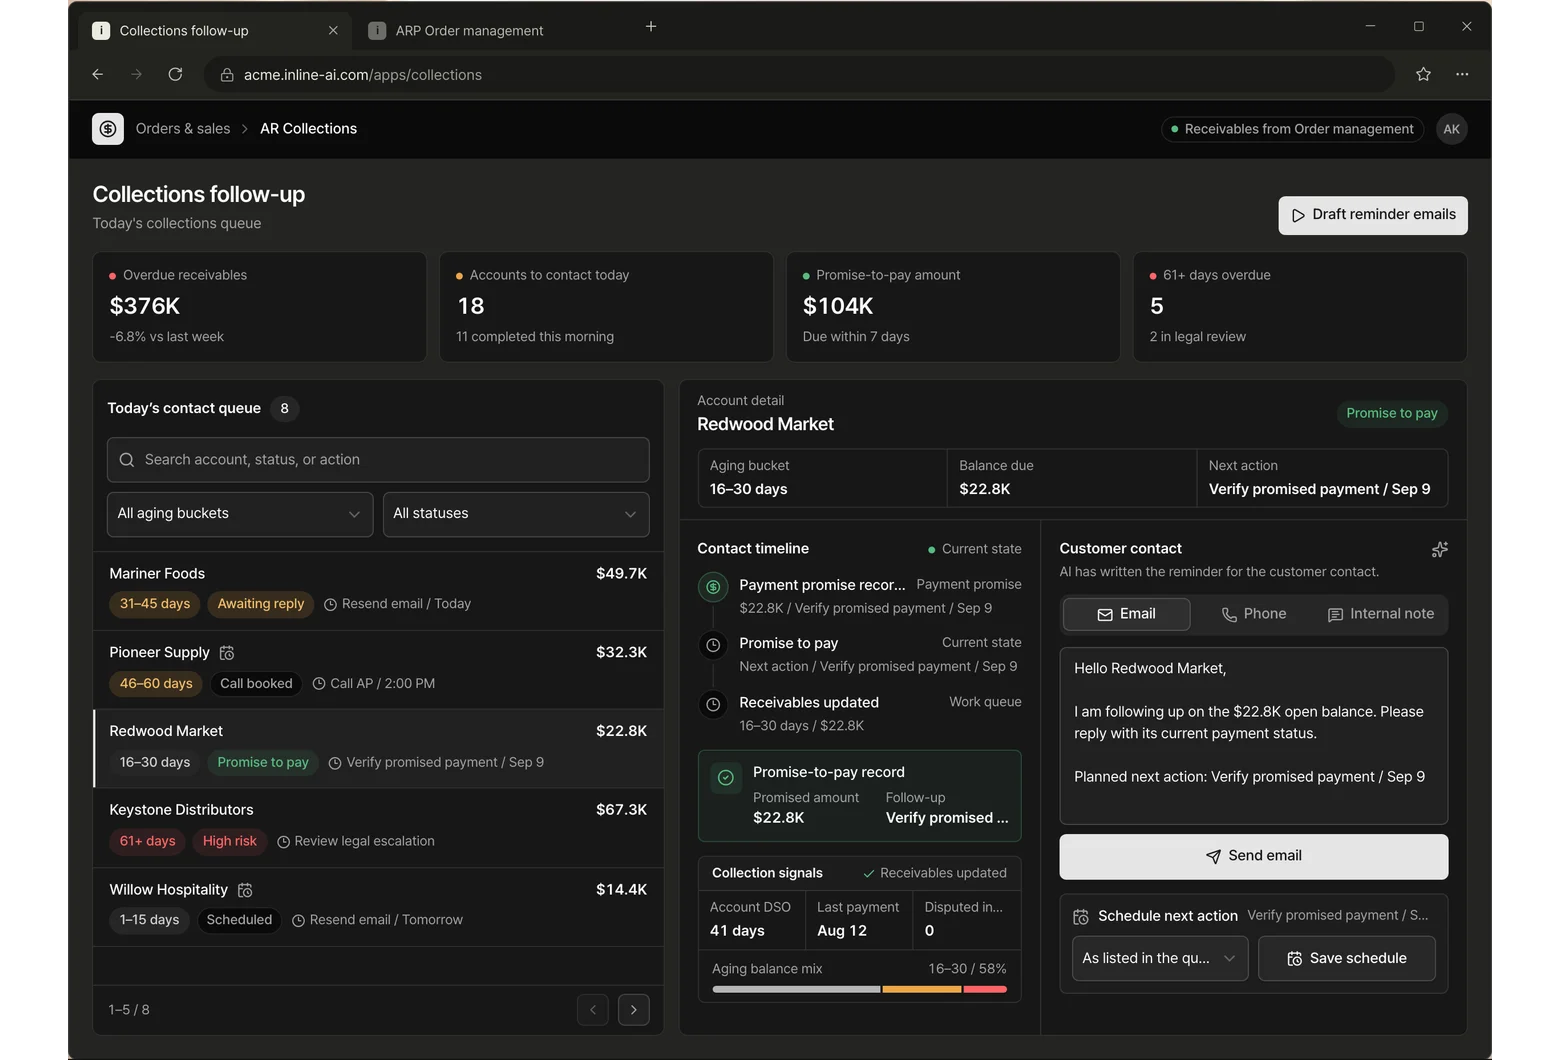Image resolution: width=1560 pixels, height=1060 pixels.
Task: Click the calendar icon next to Willow Hospitality
Action: click(x=245, y=890)
